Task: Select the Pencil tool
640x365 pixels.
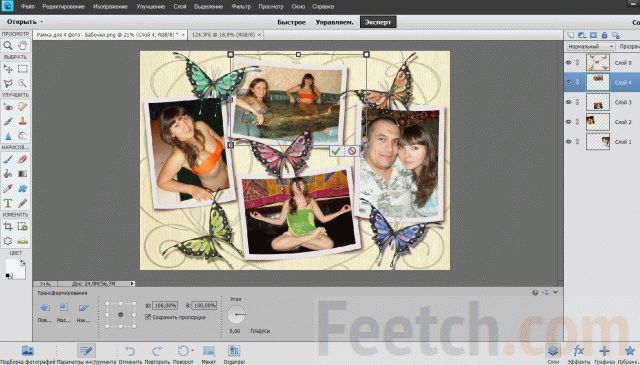Action: [x=22, y=203]
